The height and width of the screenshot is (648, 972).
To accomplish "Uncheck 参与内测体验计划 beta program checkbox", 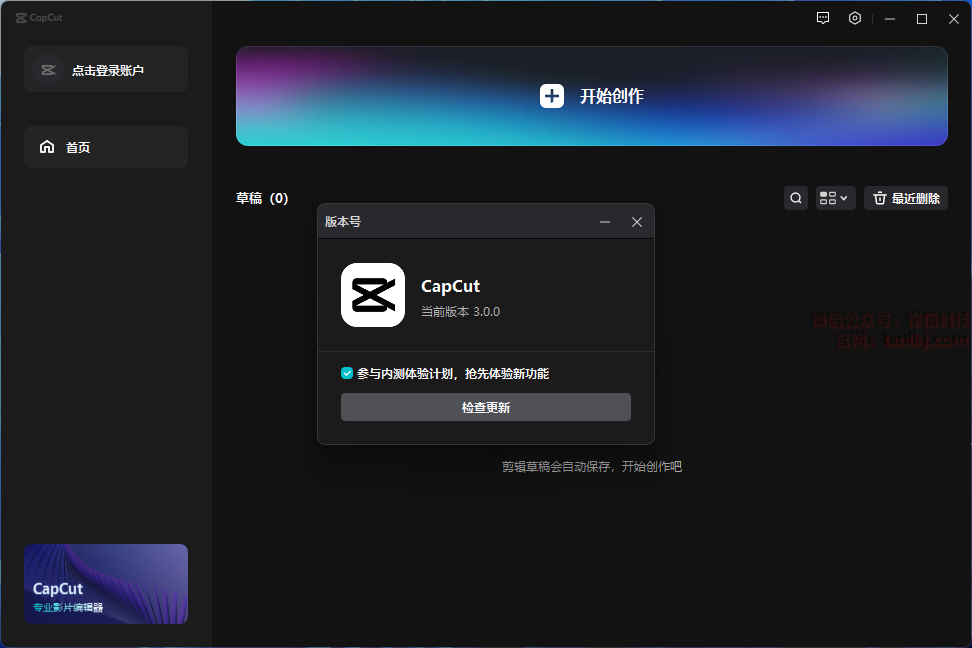I will [347, 373].
